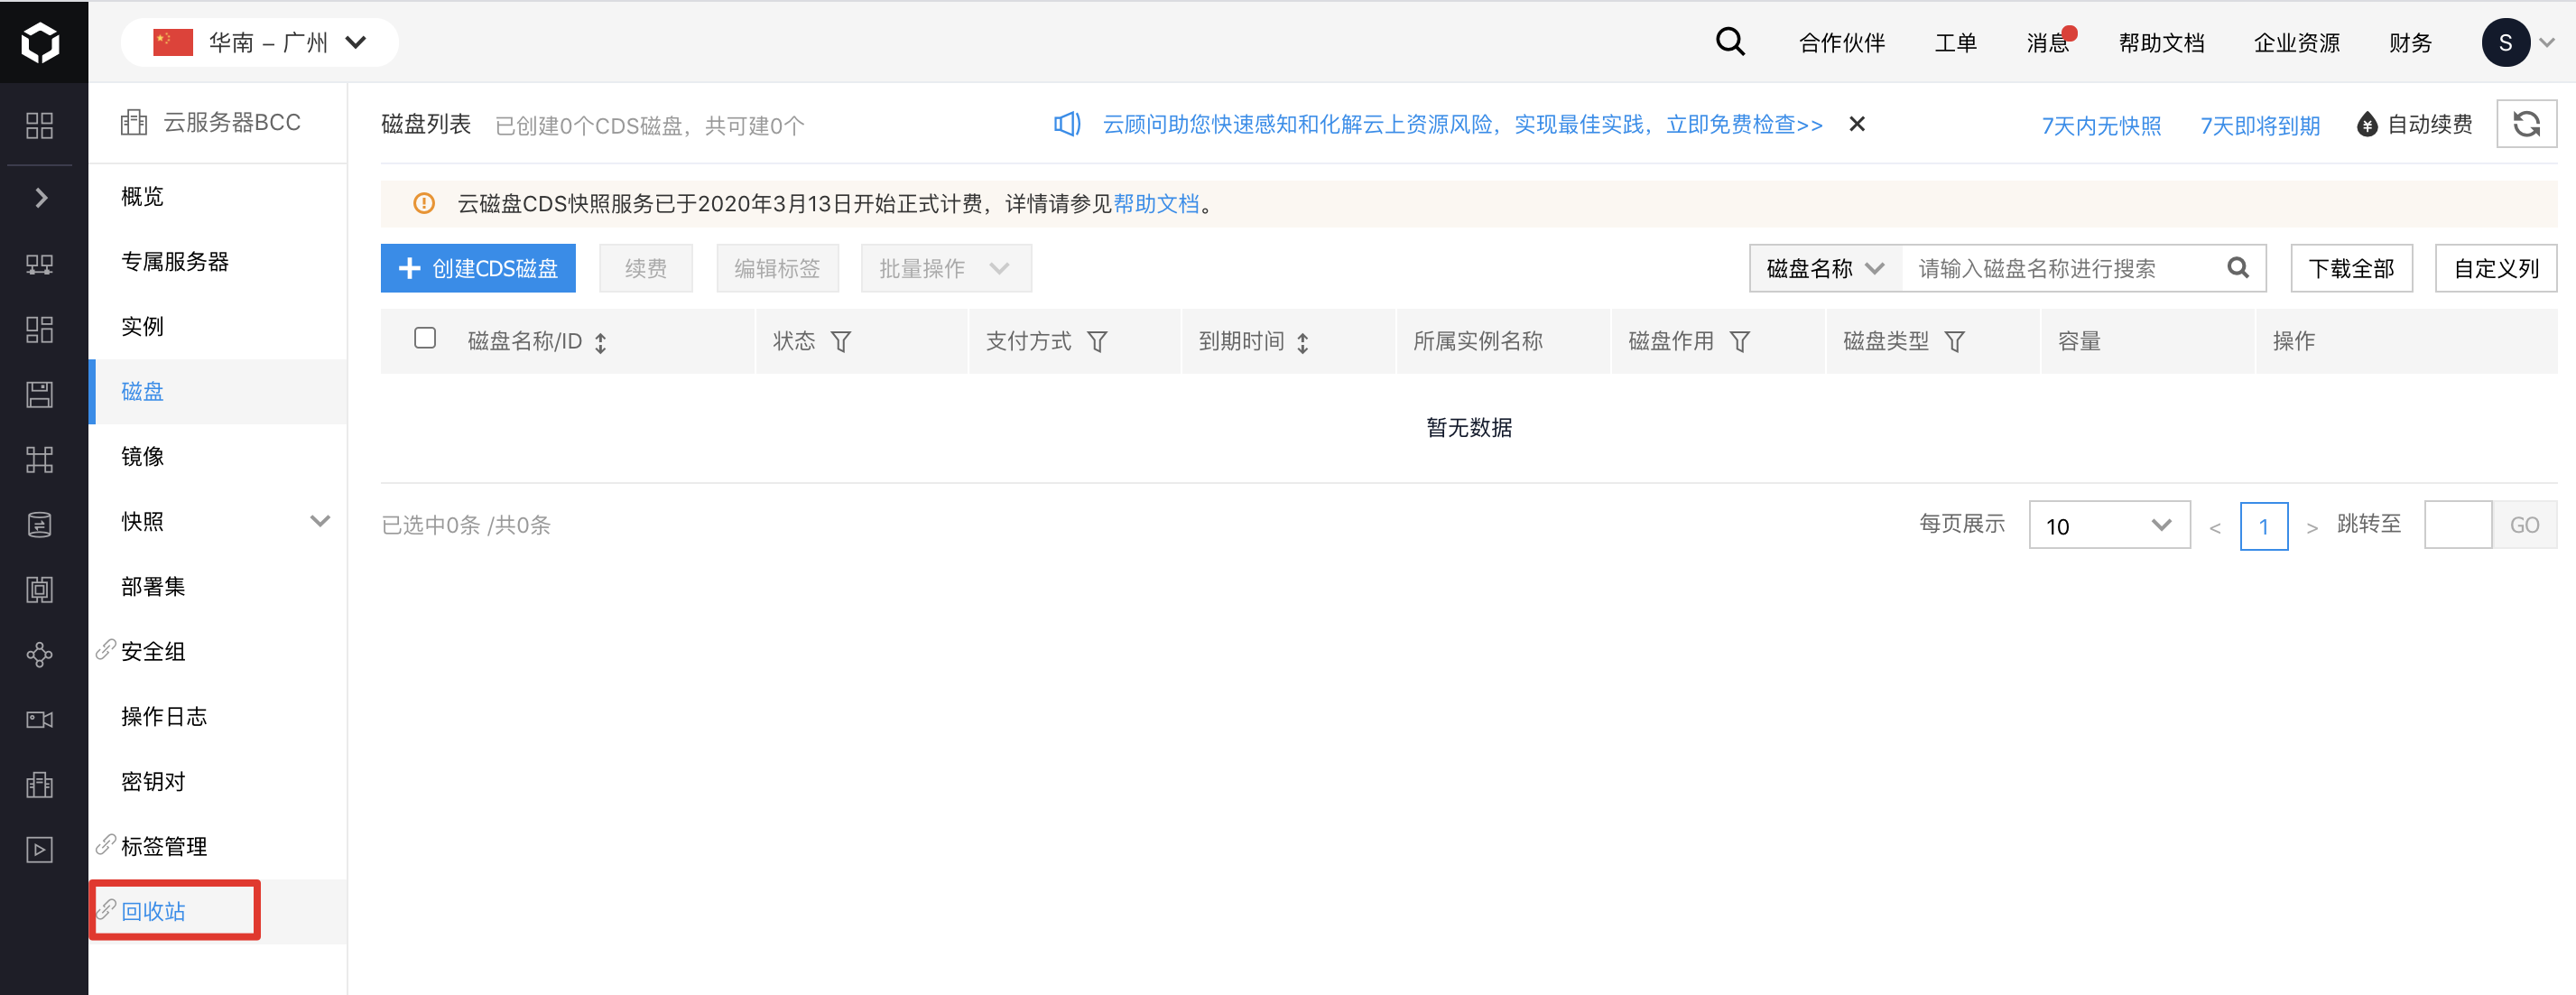The image size is (2576, 995).
Task: Open the page size dropdown showing 10
Action: pyautogui.click(x=2109, y=525)
